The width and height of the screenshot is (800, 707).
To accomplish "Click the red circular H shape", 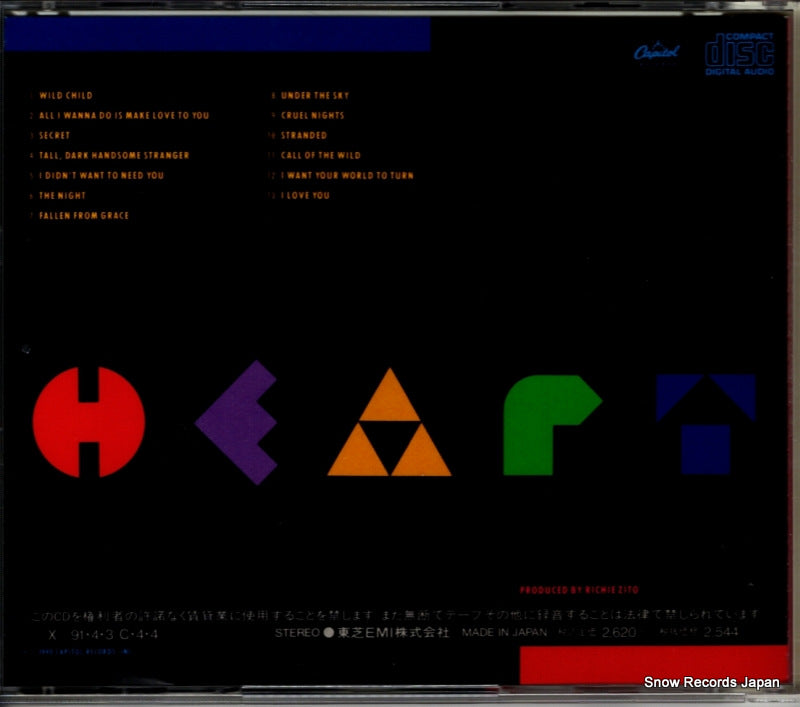I will tap(89, 422).
